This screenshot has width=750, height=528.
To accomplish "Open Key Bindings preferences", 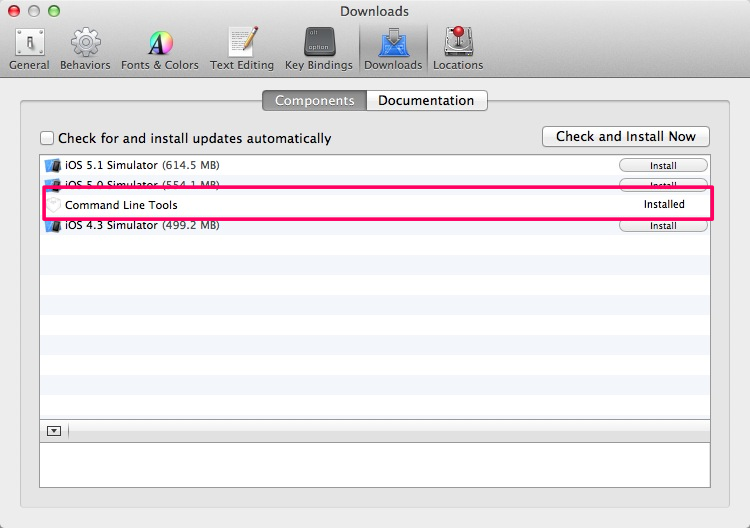I will pos(319,50).
